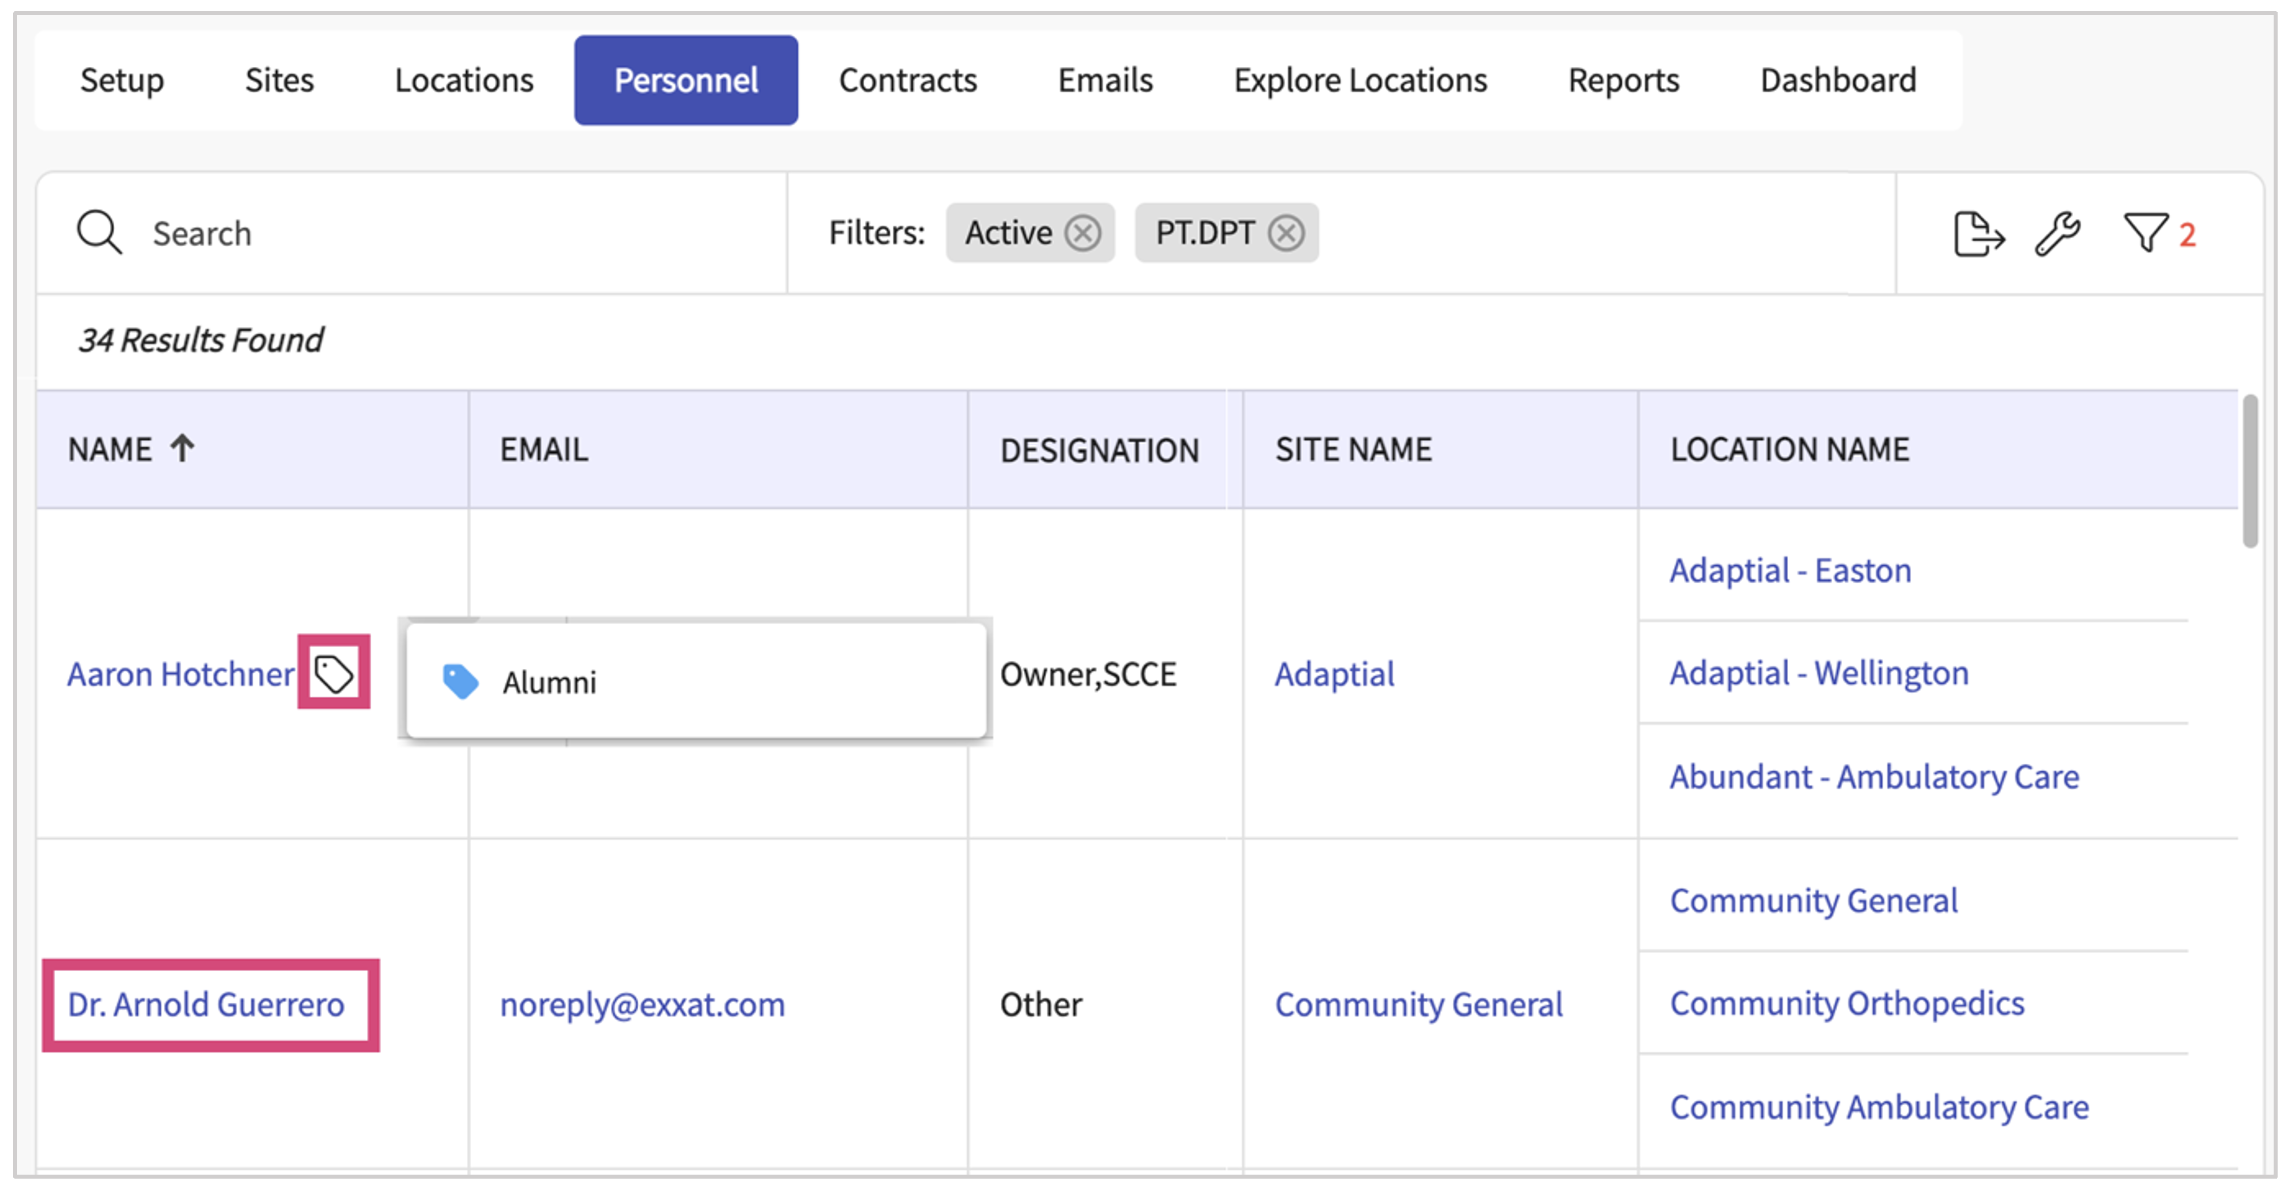The height and width of the screenshot is (1190, 2290).
Task: Switch to the Contracts tab
Action: (x=907, y=80)
